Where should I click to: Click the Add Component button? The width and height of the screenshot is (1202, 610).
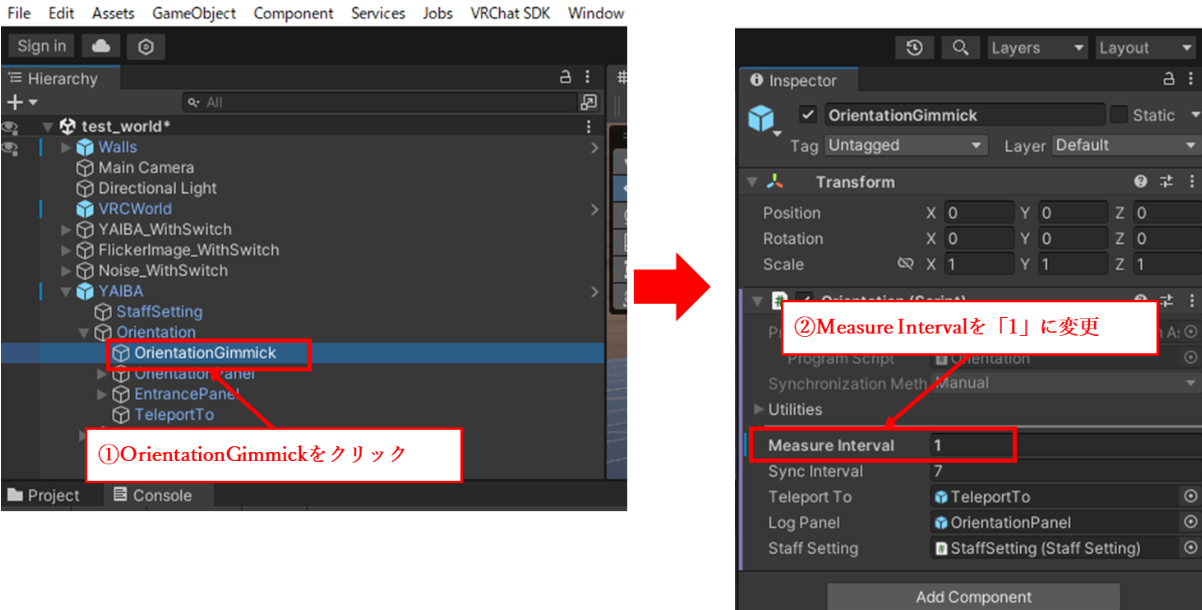973,597
